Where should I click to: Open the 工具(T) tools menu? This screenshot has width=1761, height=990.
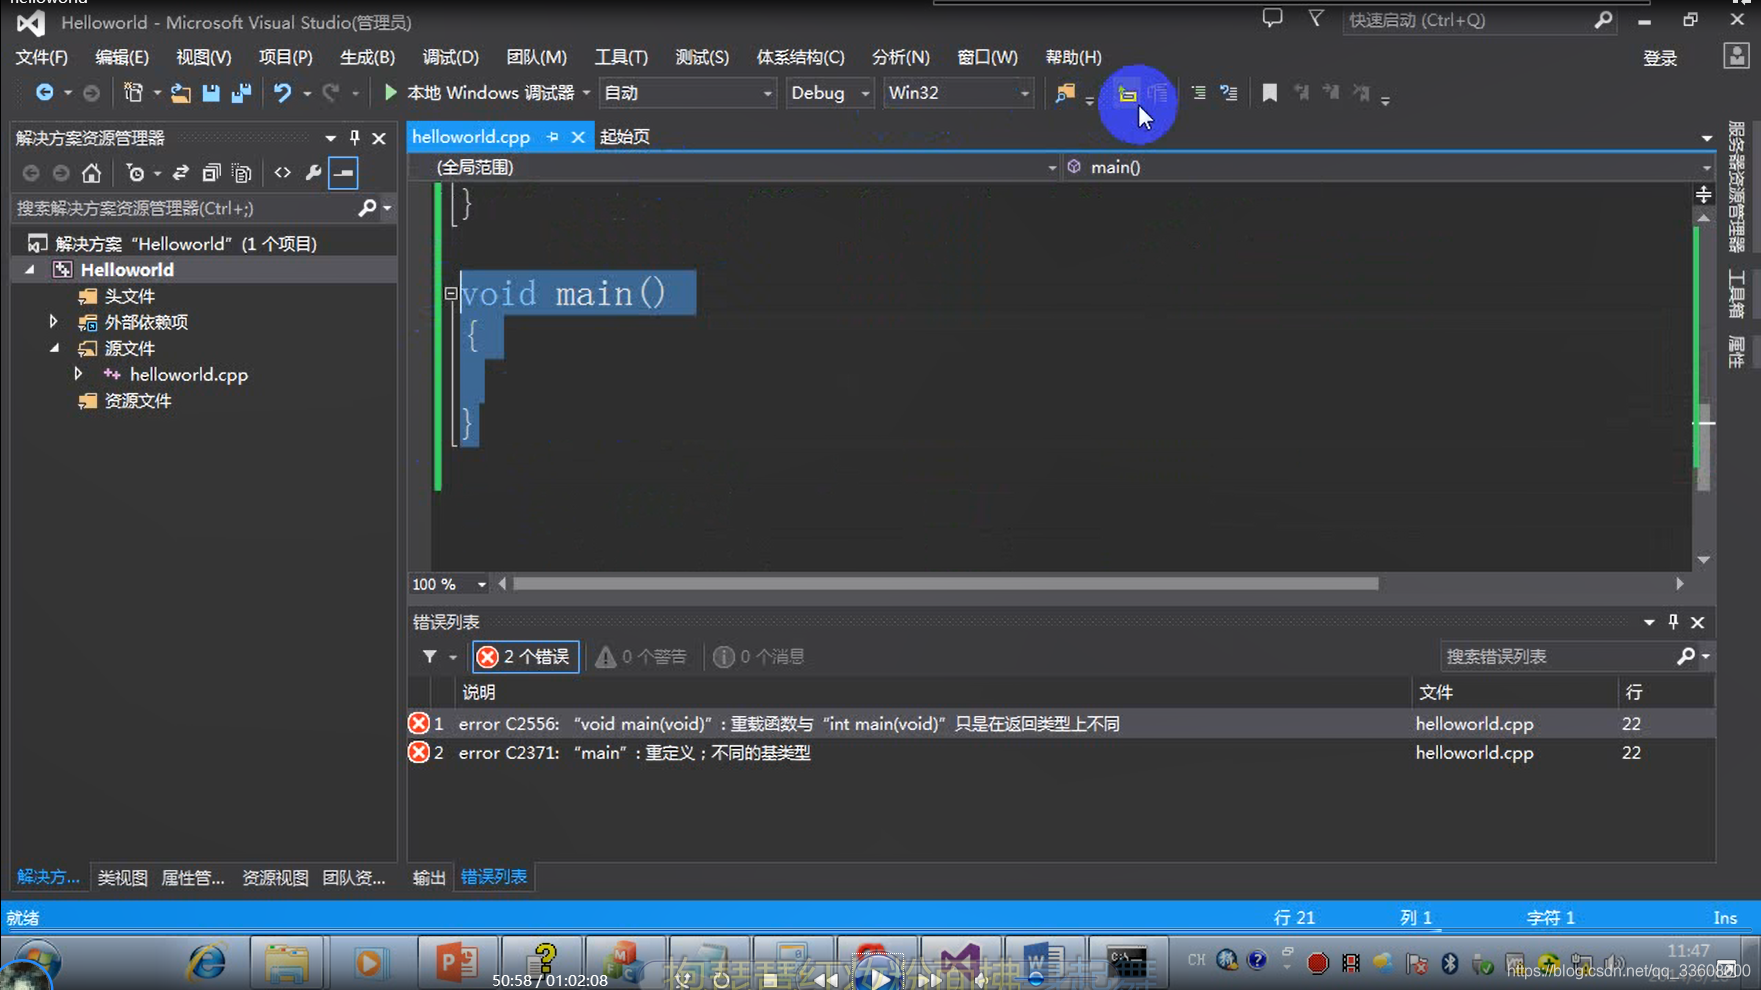tap(621, 57)
